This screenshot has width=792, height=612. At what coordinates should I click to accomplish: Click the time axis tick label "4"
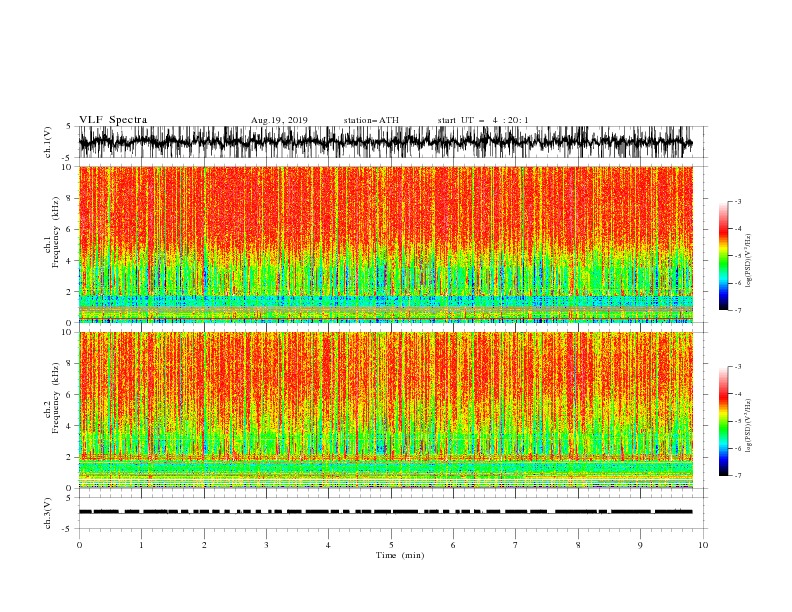click(x=328, y=545)
